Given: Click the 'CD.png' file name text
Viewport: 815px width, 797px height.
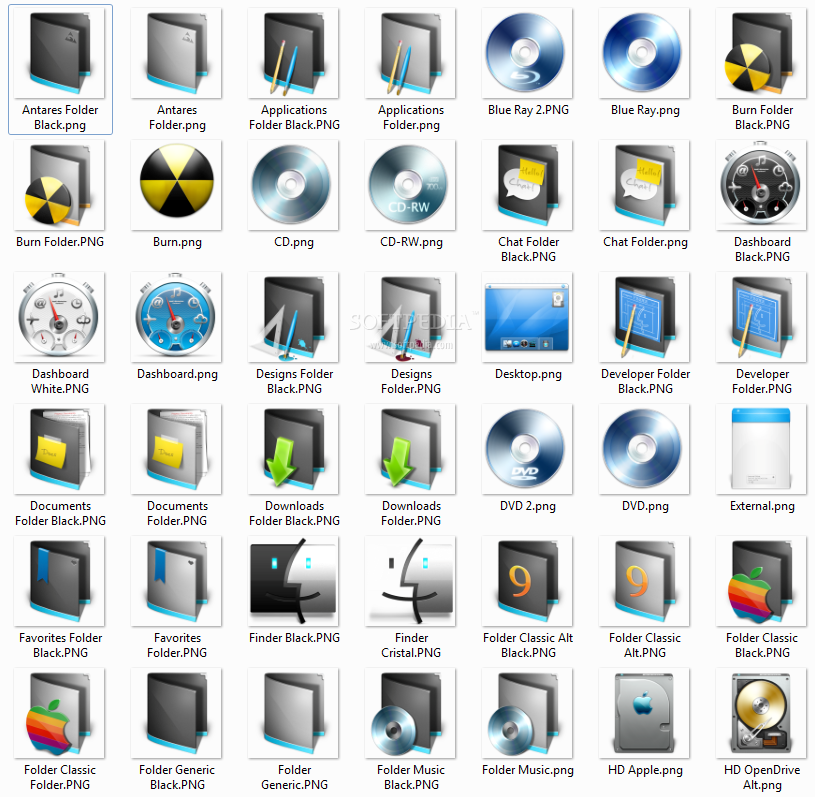Looking at the screenshot, I should tap(294, 242).
